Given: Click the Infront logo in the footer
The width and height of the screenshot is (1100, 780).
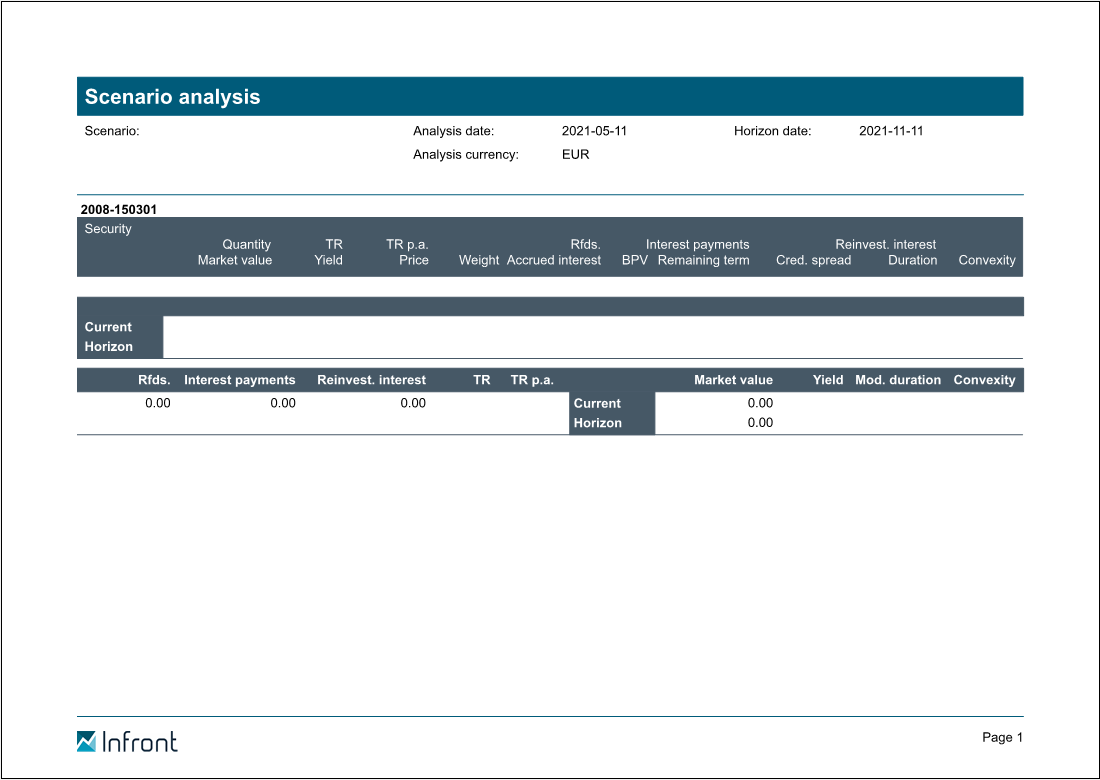Looking at the screenshot, I should [127, 741].
